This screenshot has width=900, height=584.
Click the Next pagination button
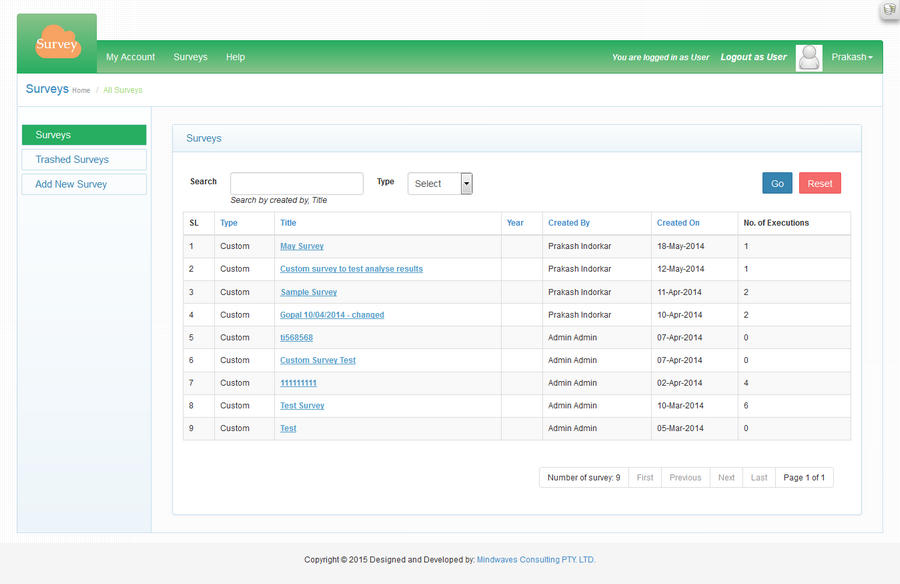pyautogui.click(x=726, y=478)
